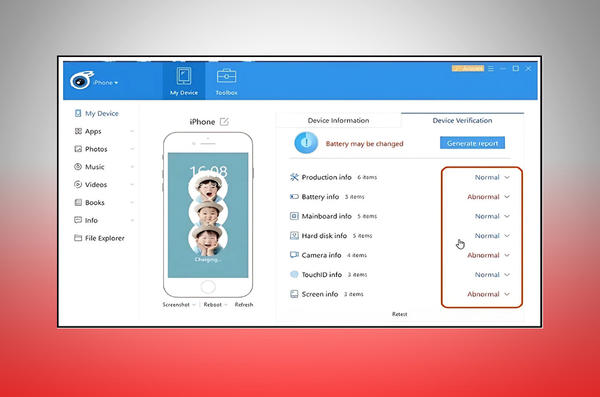Click the Camera info icon
This screenshot has width=600, height=397.
(x=294, y=255)
